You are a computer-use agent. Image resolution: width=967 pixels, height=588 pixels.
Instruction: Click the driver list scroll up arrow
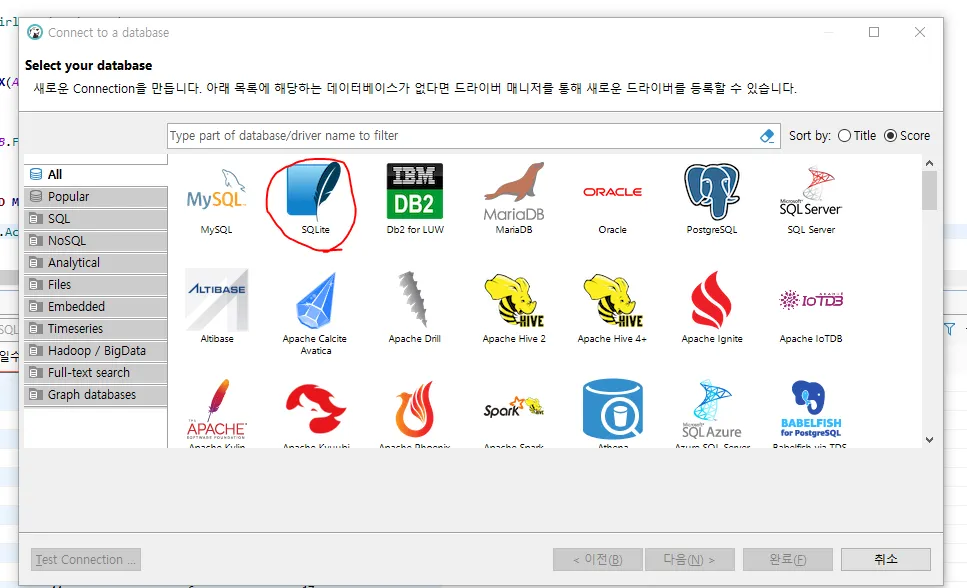coord(929,163)
